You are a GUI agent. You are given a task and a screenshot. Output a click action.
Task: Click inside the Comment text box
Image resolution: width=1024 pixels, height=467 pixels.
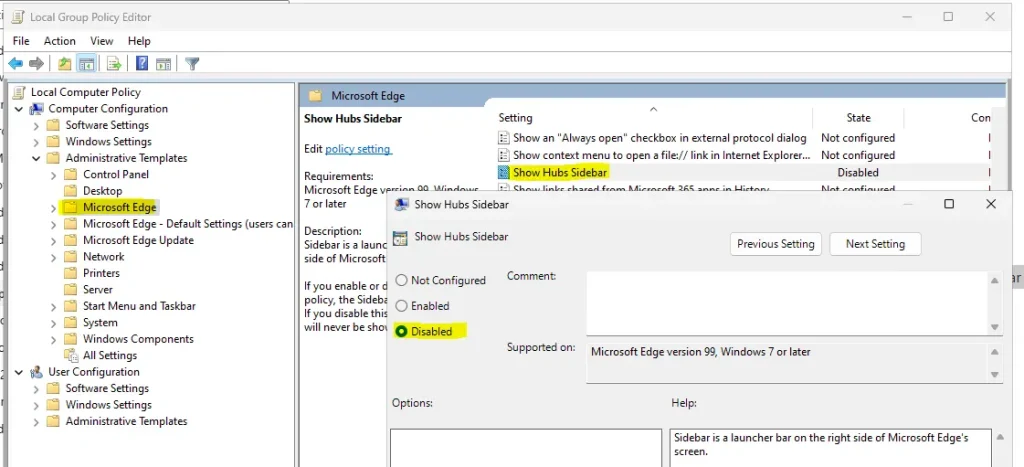coord(786,302)
